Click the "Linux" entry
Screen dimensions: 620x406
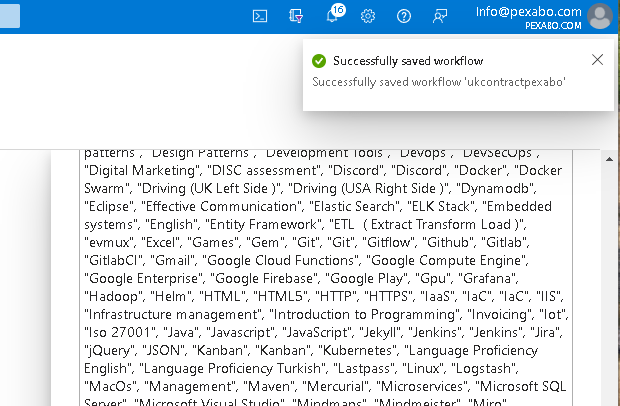click(423, 368)
